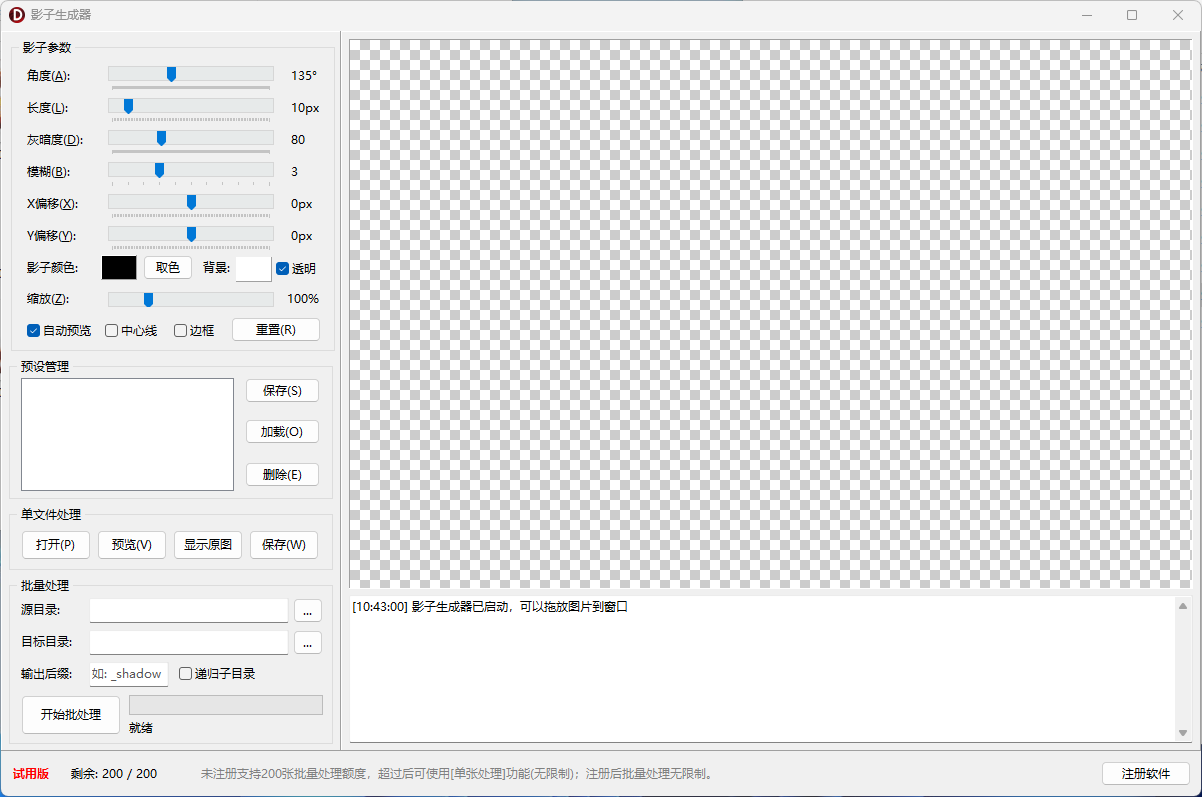Click the 缩放 zoom slider handle

click(x=148, y=299)
